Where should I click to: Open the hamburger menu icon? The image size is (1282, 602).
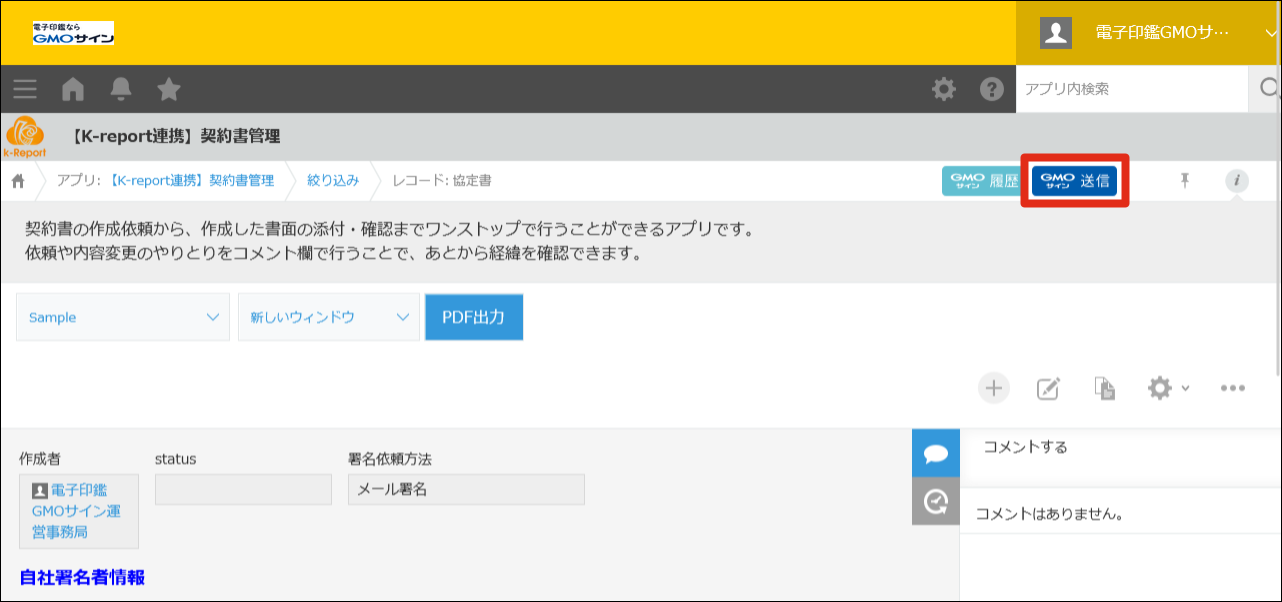25,89
